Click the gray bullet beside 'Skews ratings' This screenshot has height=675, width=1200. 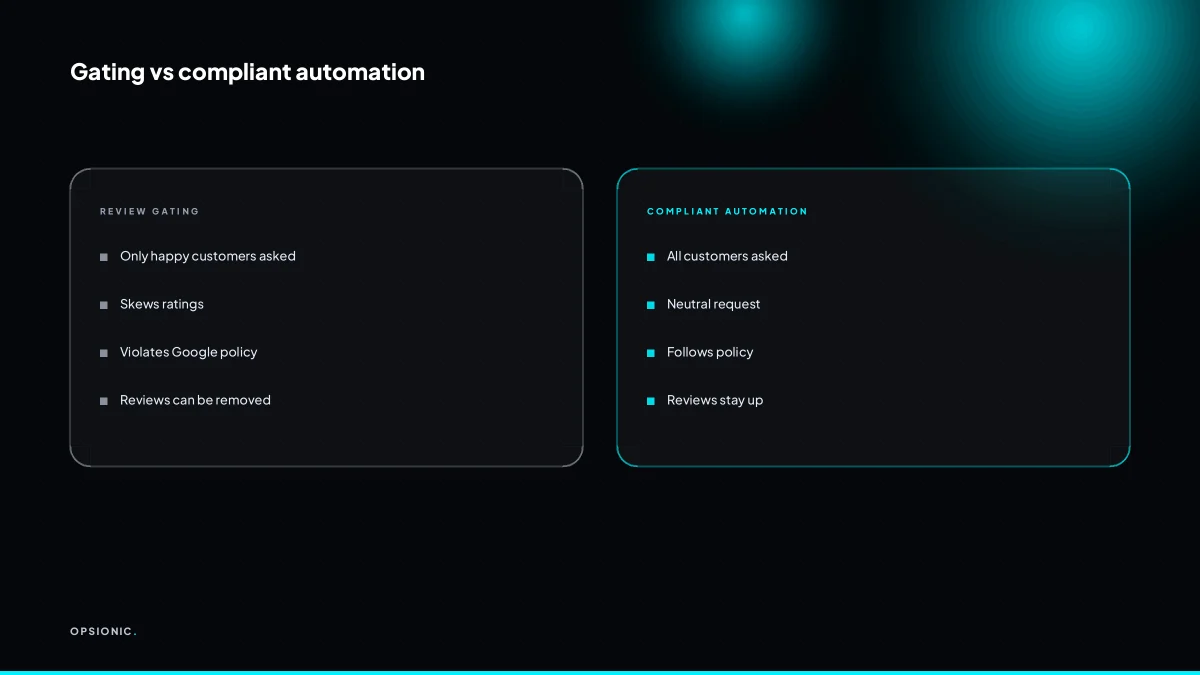104,305
